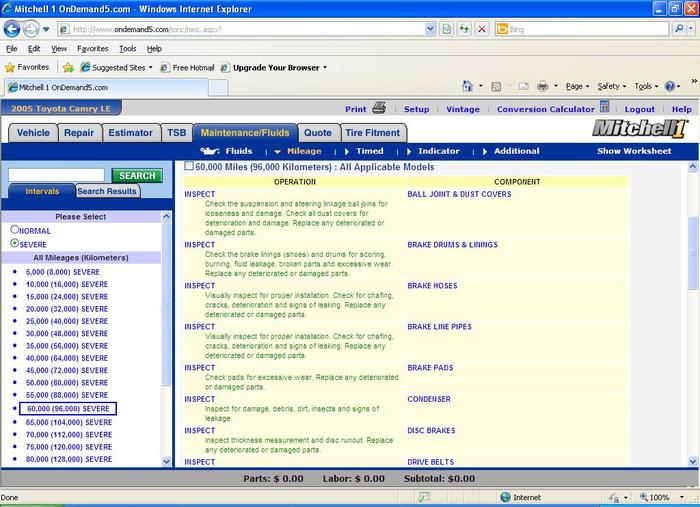Open the Tire Fitment tab
This screenshot has width=700, height=507.
click(x=372, y=132)
